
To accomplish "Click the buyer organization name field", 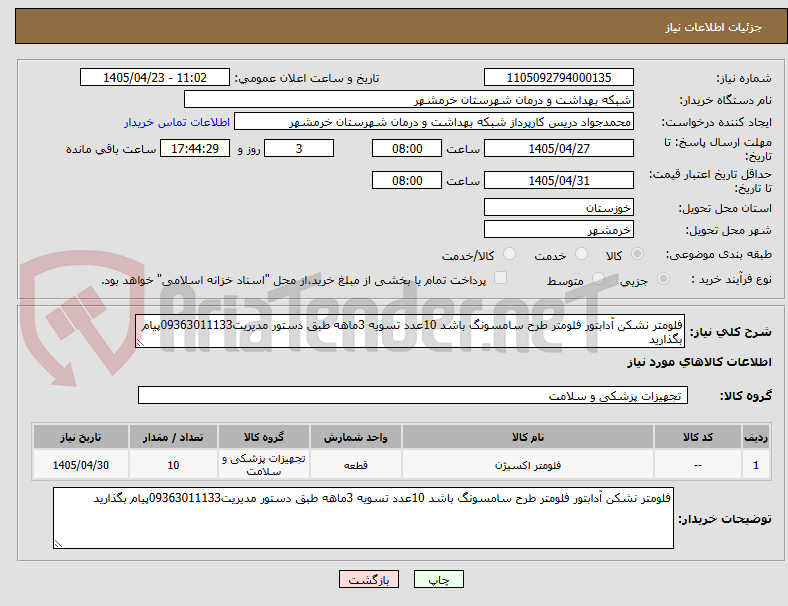I will [409, 99].
